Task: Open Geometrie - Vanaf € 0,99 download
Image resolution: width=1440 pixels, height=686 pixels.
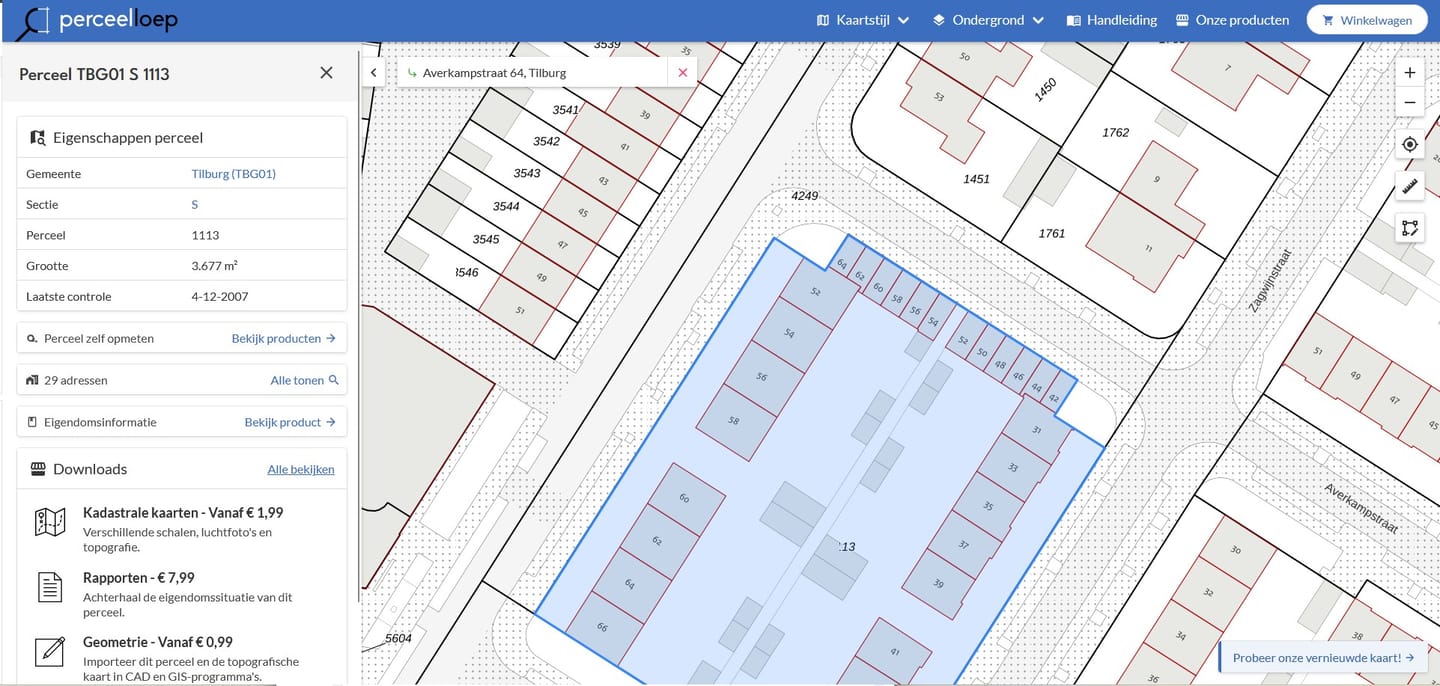Action: point(158,642)
